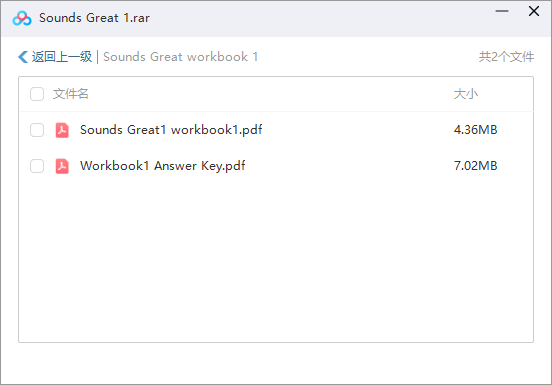552x385 pixels.
Task: Click the PDF icon for Workbook1 Answer Key
Action: pos(62,166)
